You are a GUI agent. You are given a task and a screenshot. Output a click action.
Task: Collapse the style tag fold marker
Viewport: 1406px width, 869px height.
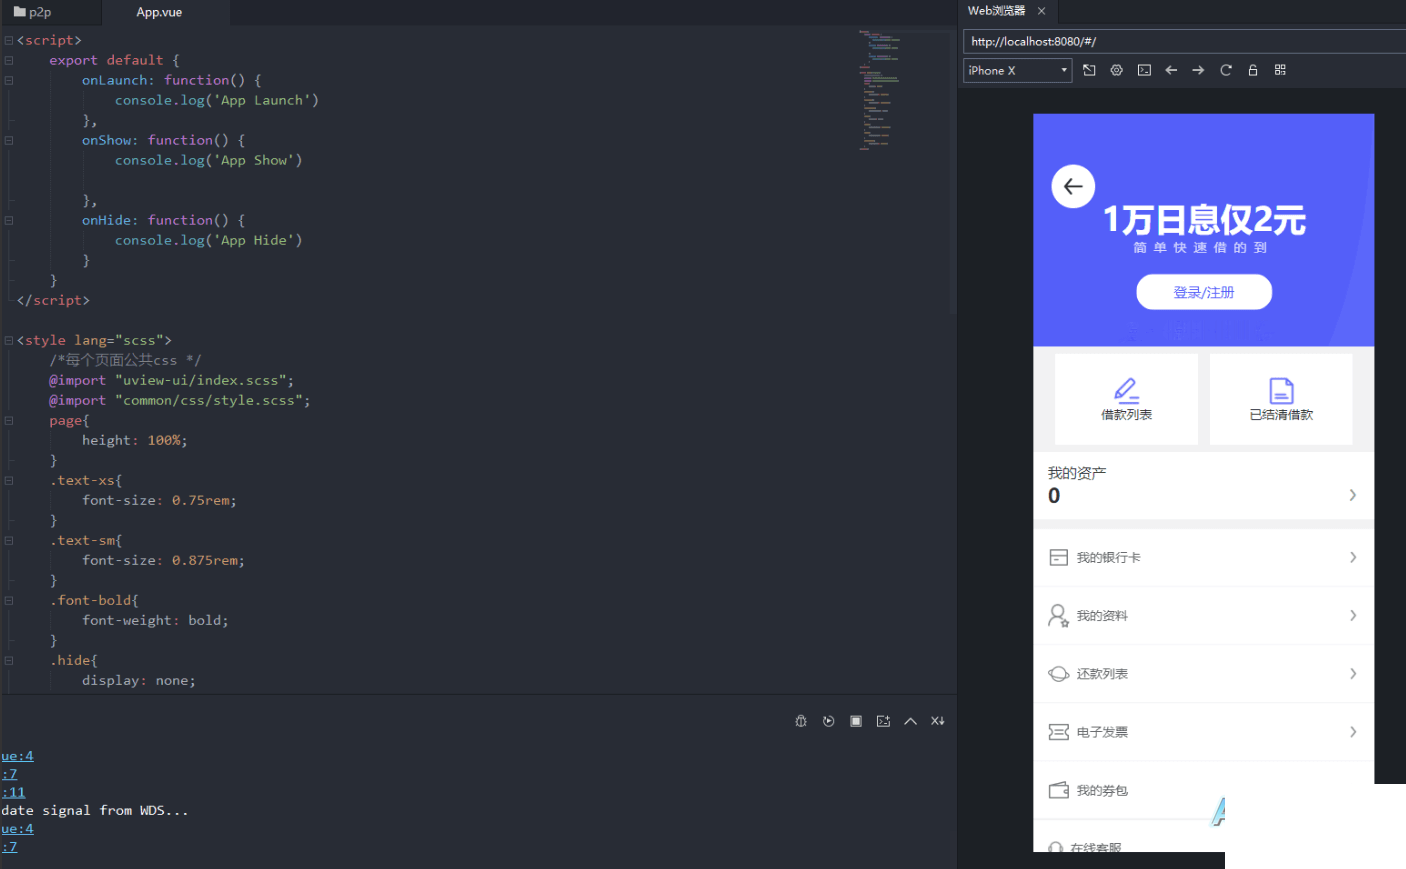pyautogui.click(x=9, y=340)
